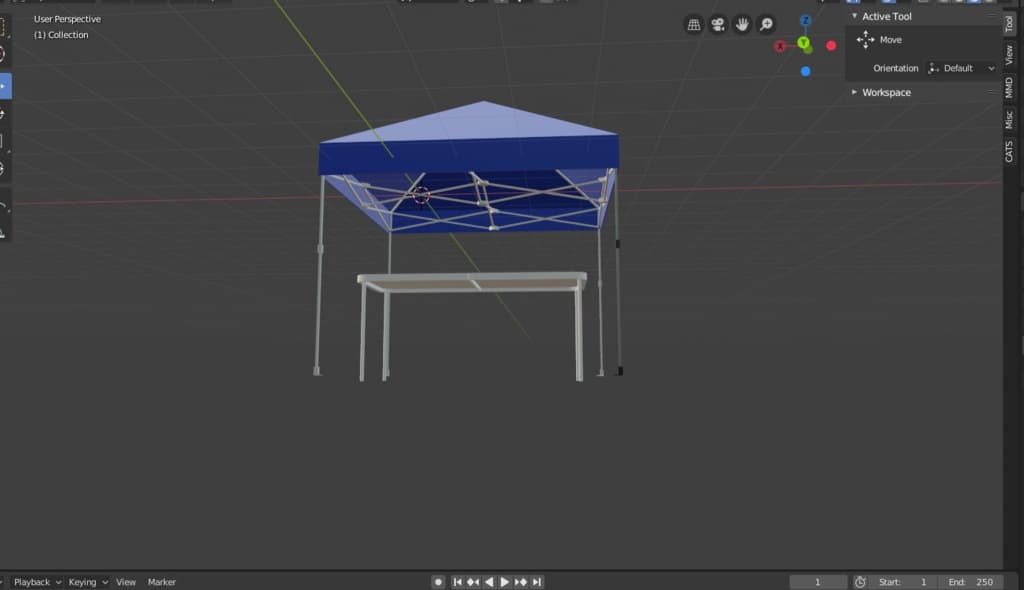The height and width of the screenshot is (590, 1024).
Task: Click the 'User Perspective' viewport label
Action: point(67,19)
